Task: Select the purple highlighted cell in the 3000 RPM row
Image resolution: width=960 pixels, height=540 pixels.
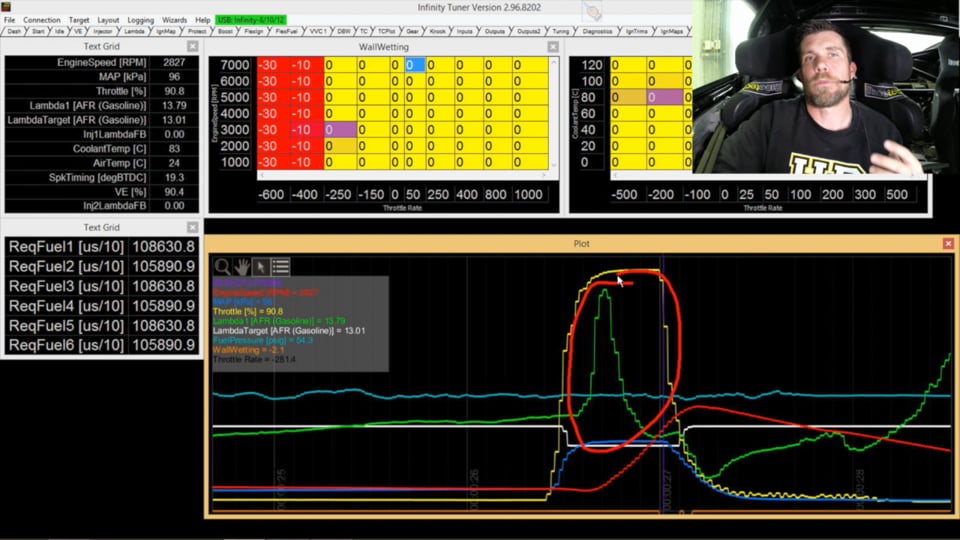Action: point(340,130)
